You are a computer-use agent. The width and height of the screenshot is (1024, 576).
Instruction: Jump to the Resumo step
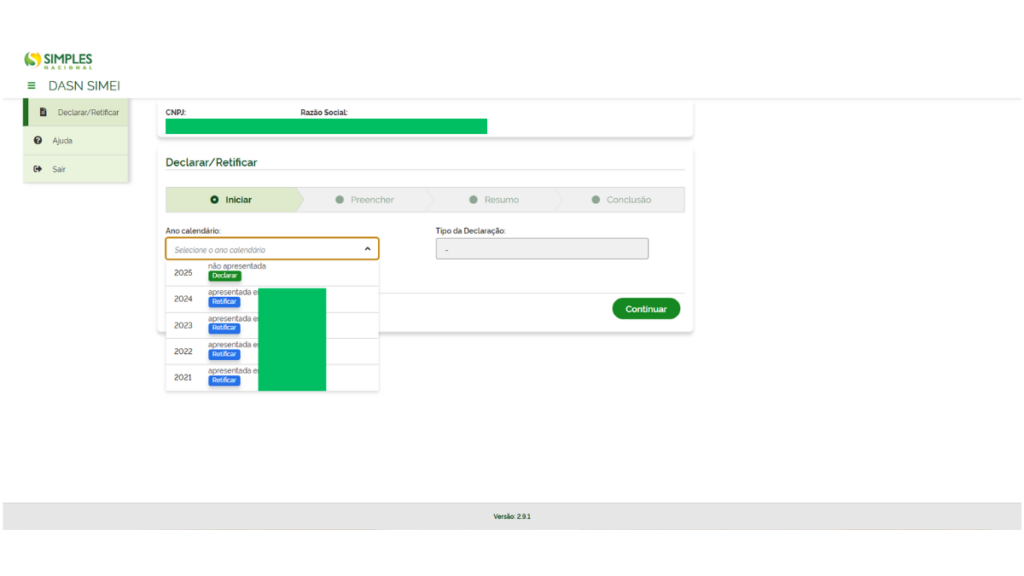point(494,200)
